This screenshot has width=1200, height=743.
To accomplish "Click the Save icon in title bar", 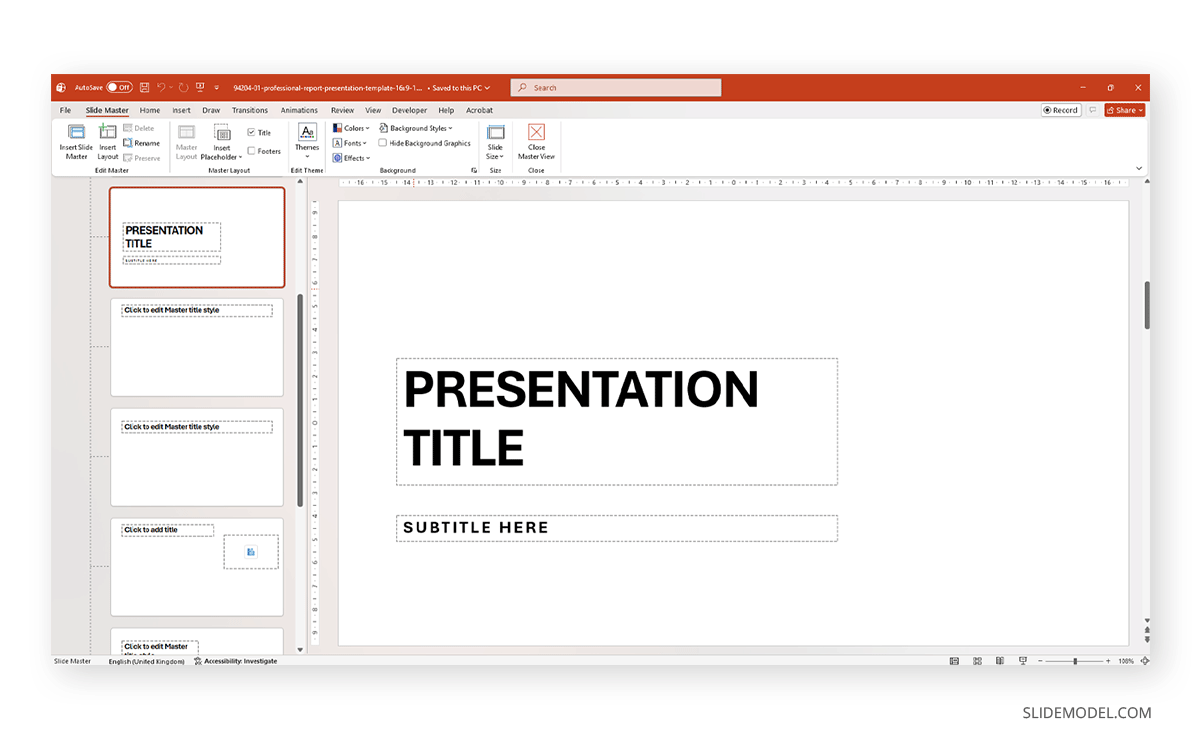I will tap(144, 87).
